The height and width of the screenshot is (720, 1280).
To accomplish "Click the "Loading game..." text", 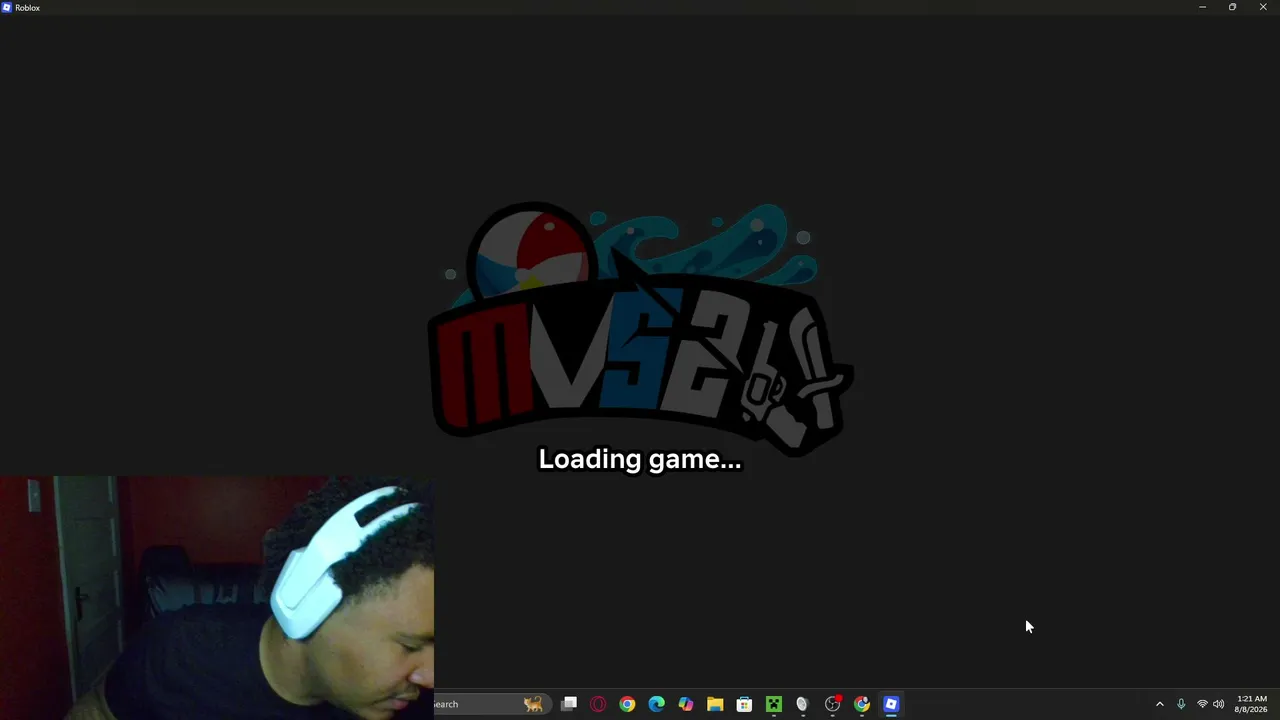I will tap(640, 459).
